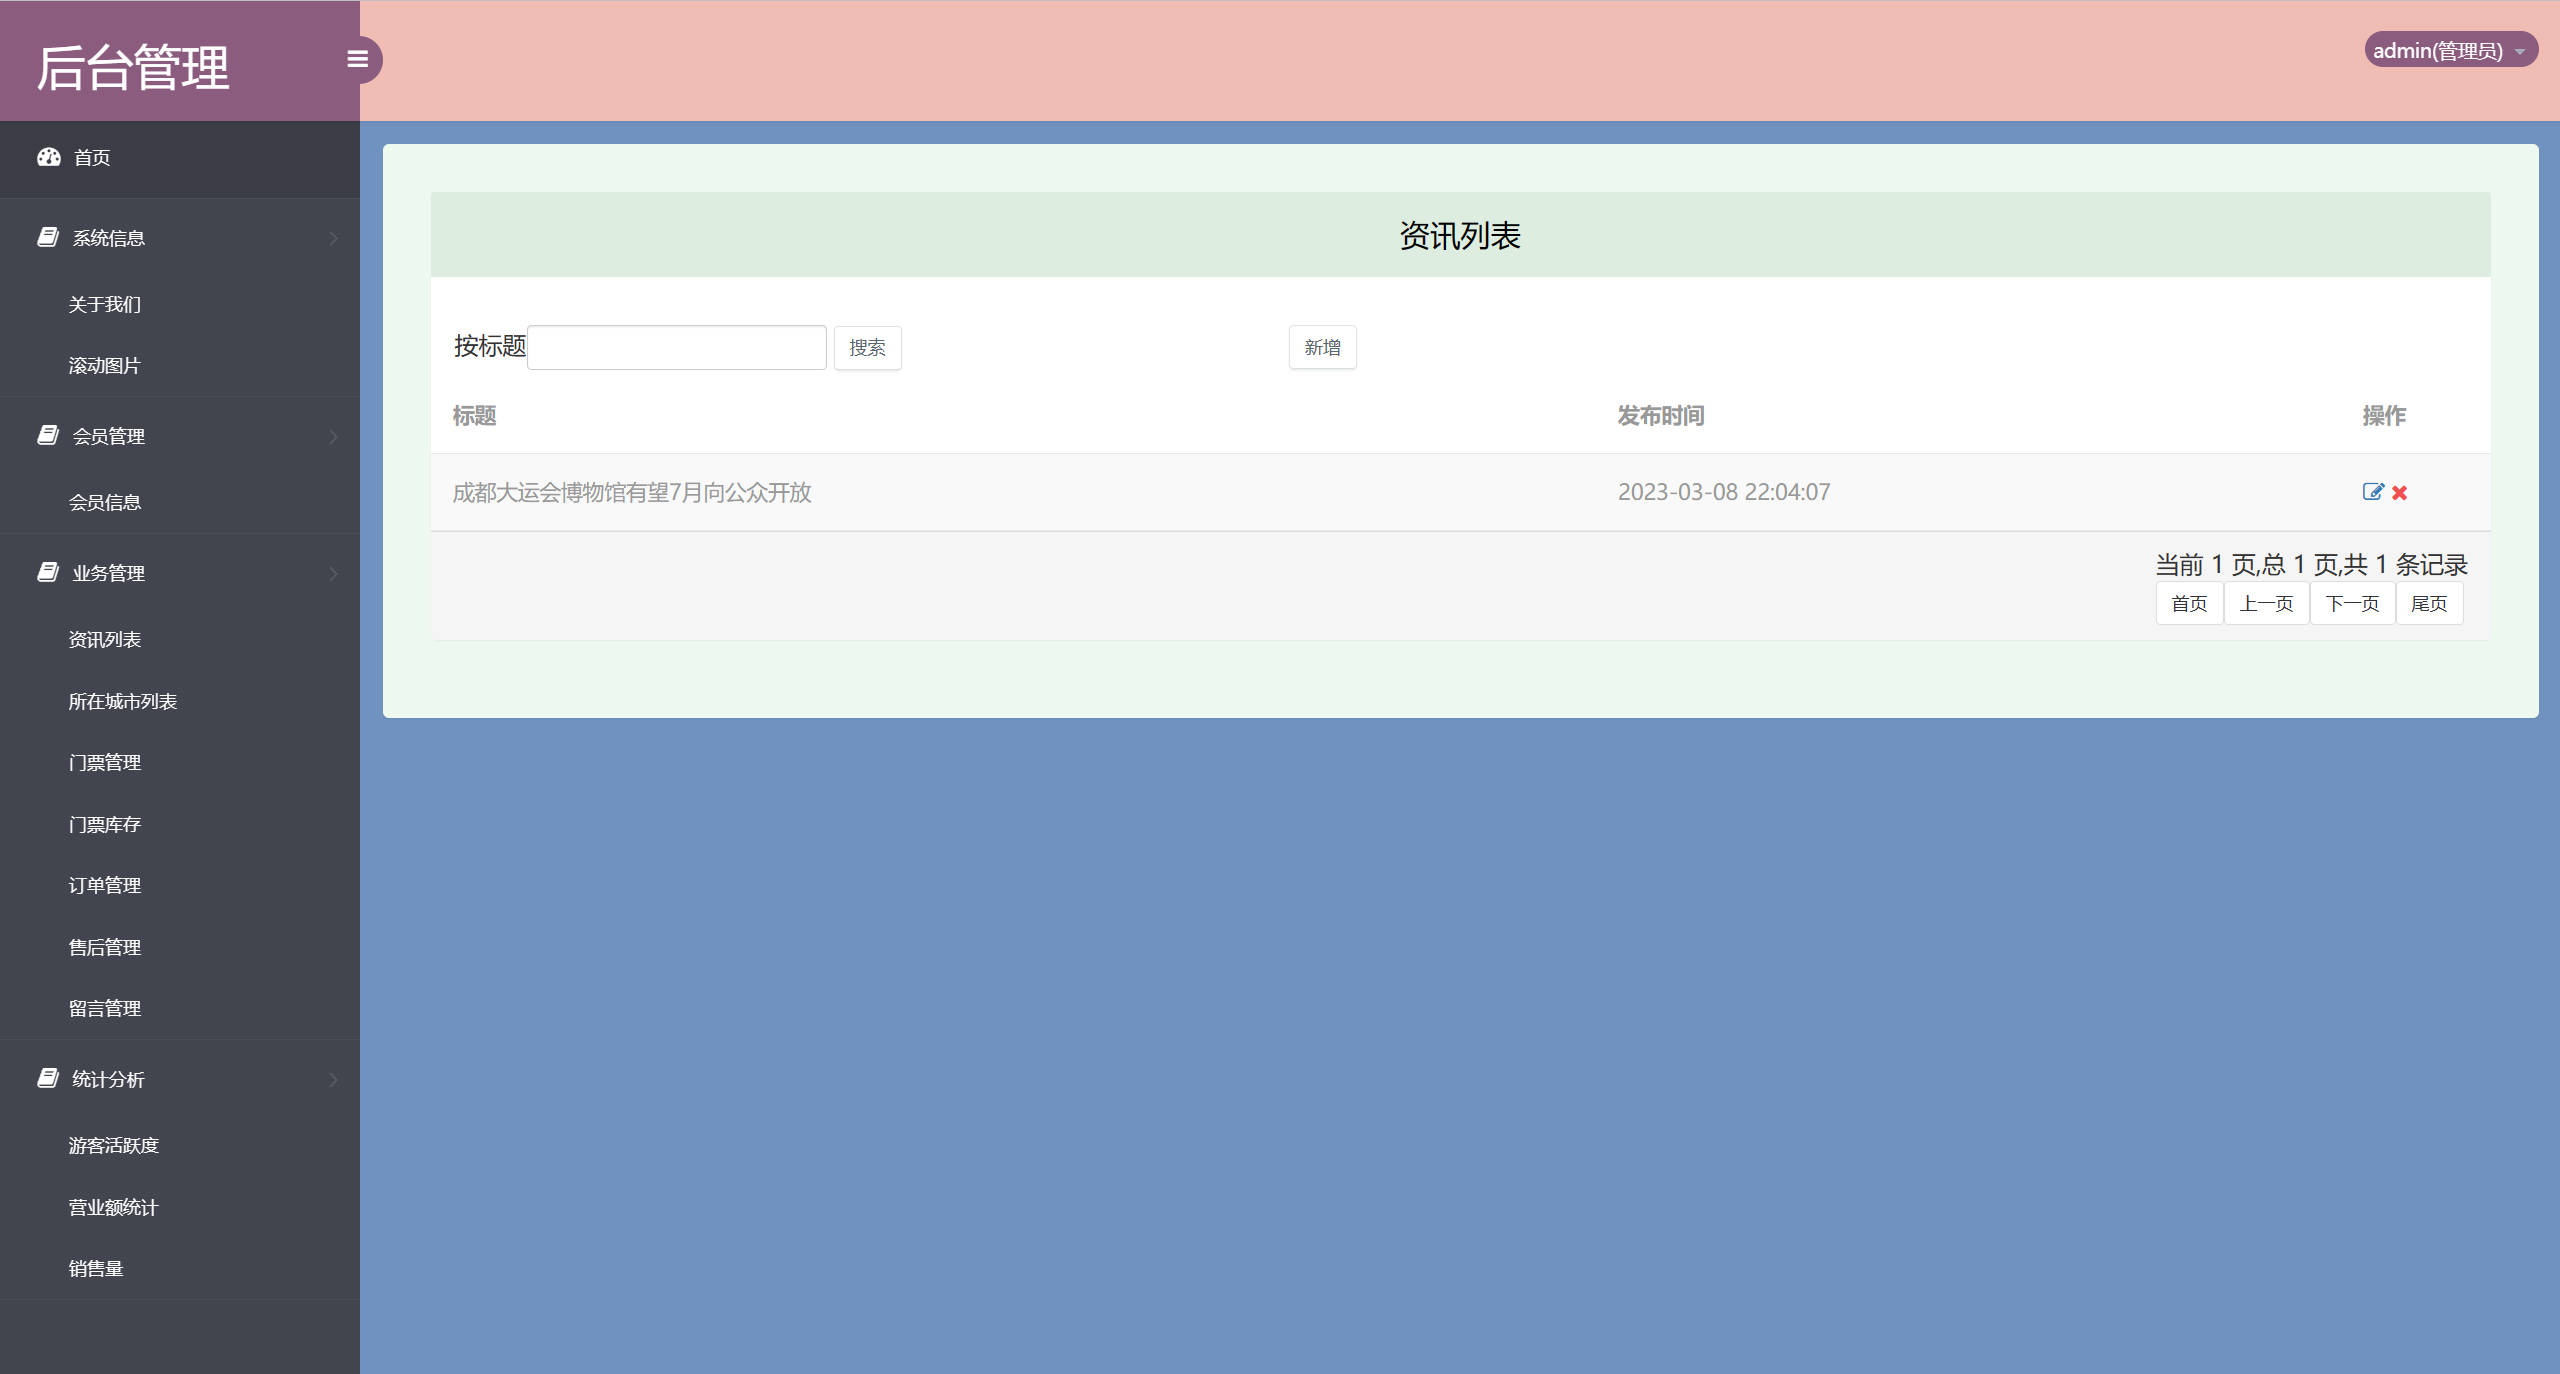2560x1374 pixels.
Task: Open 门票管理 in the sidebar
Action: (105, 763)
